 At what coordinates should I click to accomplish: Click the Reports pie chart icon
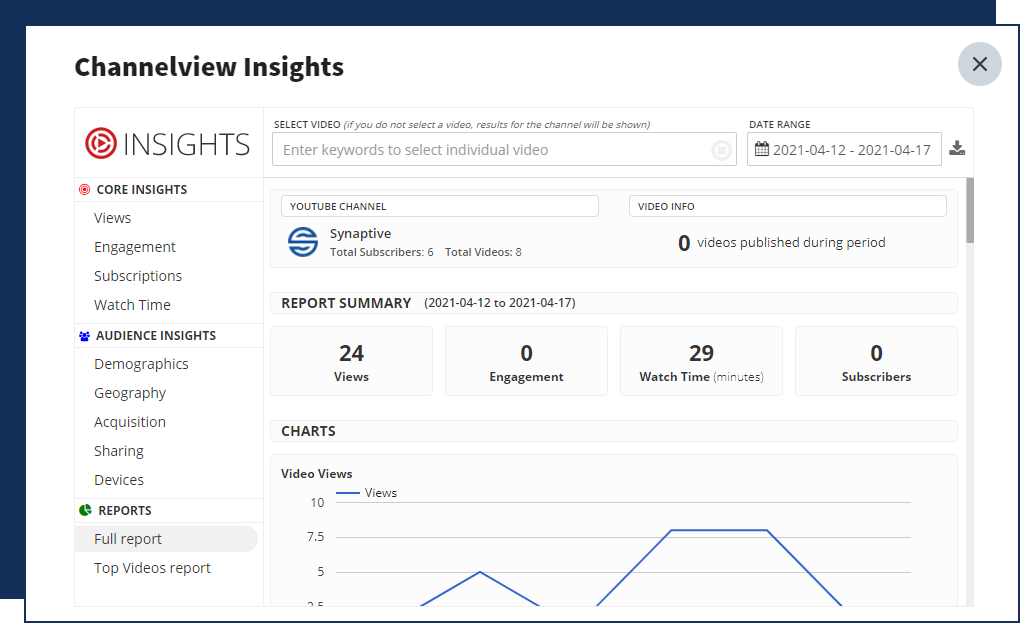tap(85, 510)
